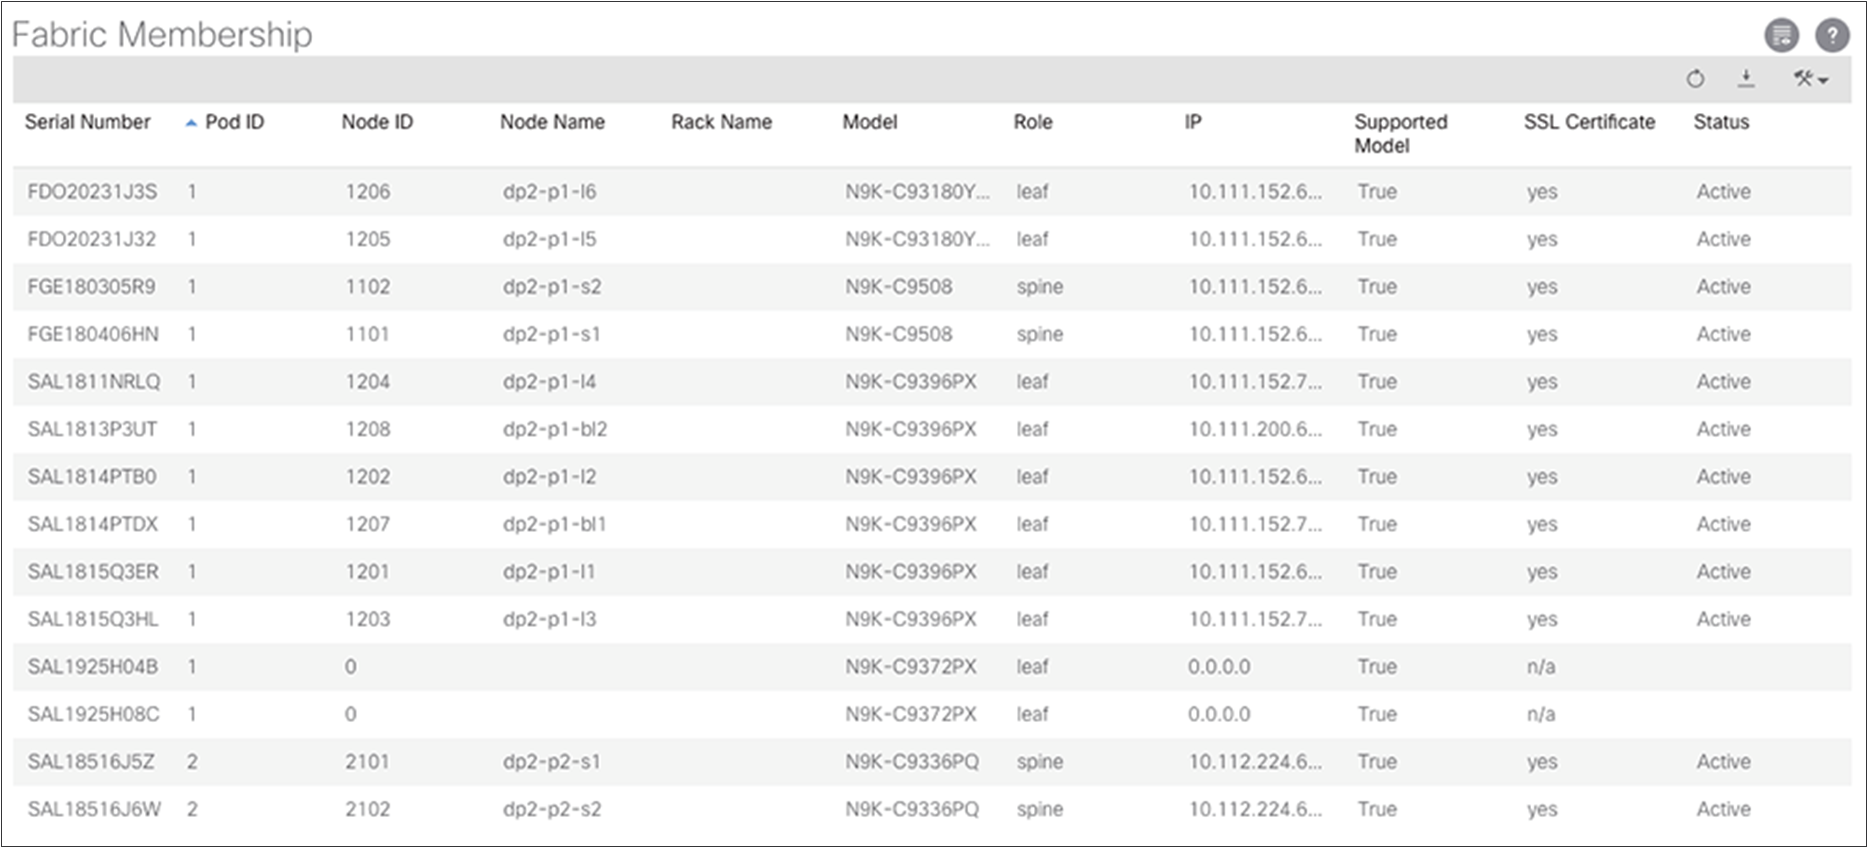Click the download icon in the toolbar
1868x848 pixels.
(x=1746, y=78)
